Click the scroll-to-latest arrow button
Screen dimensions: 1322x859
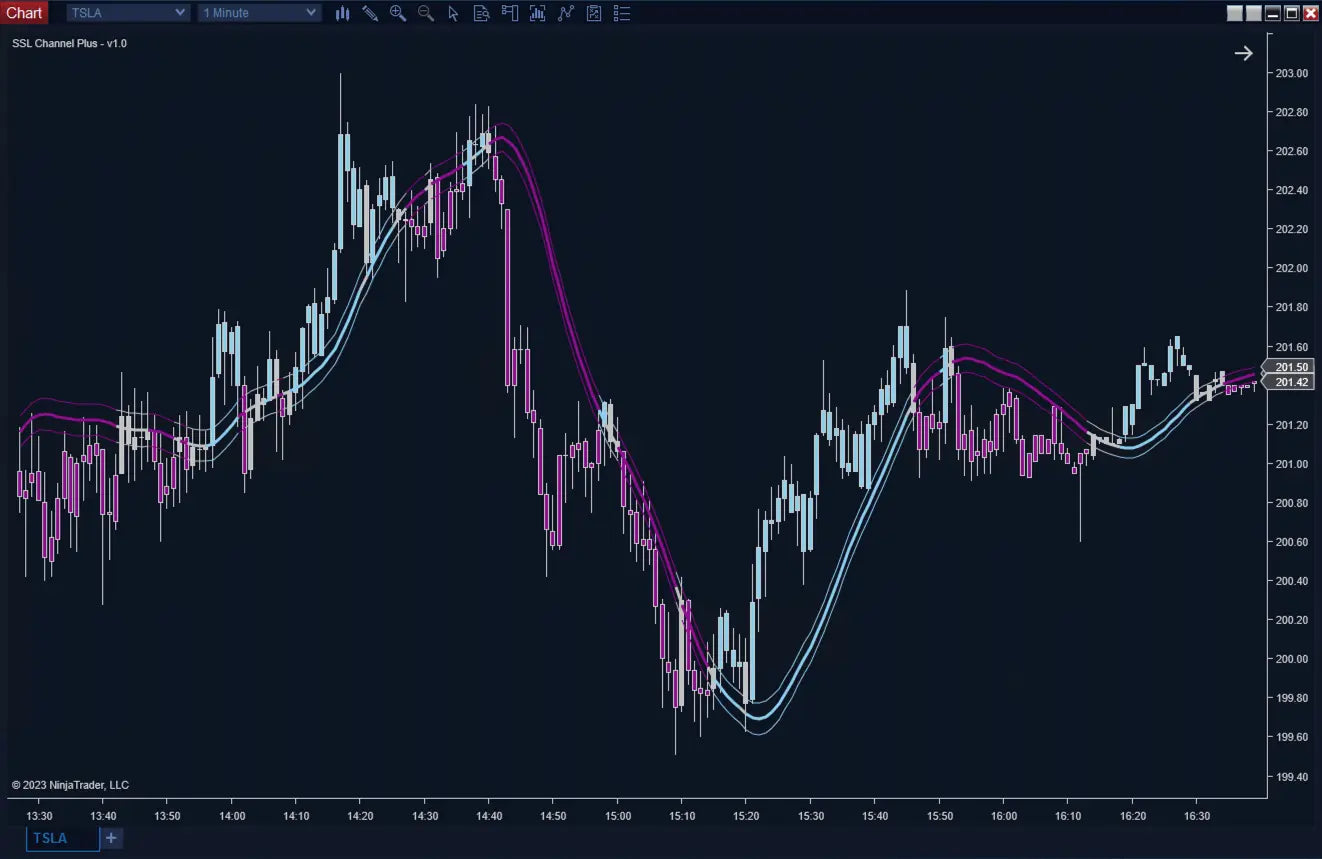(x=1243, y=53)
